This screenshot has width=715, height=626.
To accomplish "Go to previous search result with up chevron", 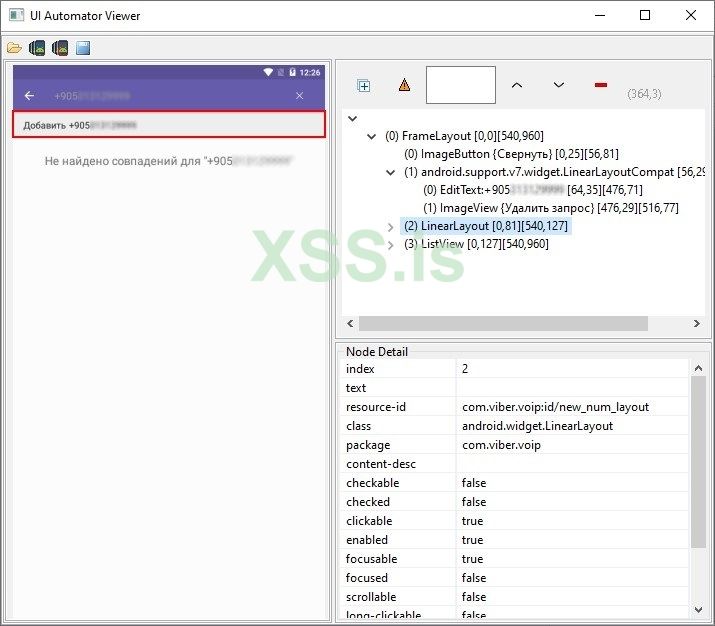I will pos(517,85).
